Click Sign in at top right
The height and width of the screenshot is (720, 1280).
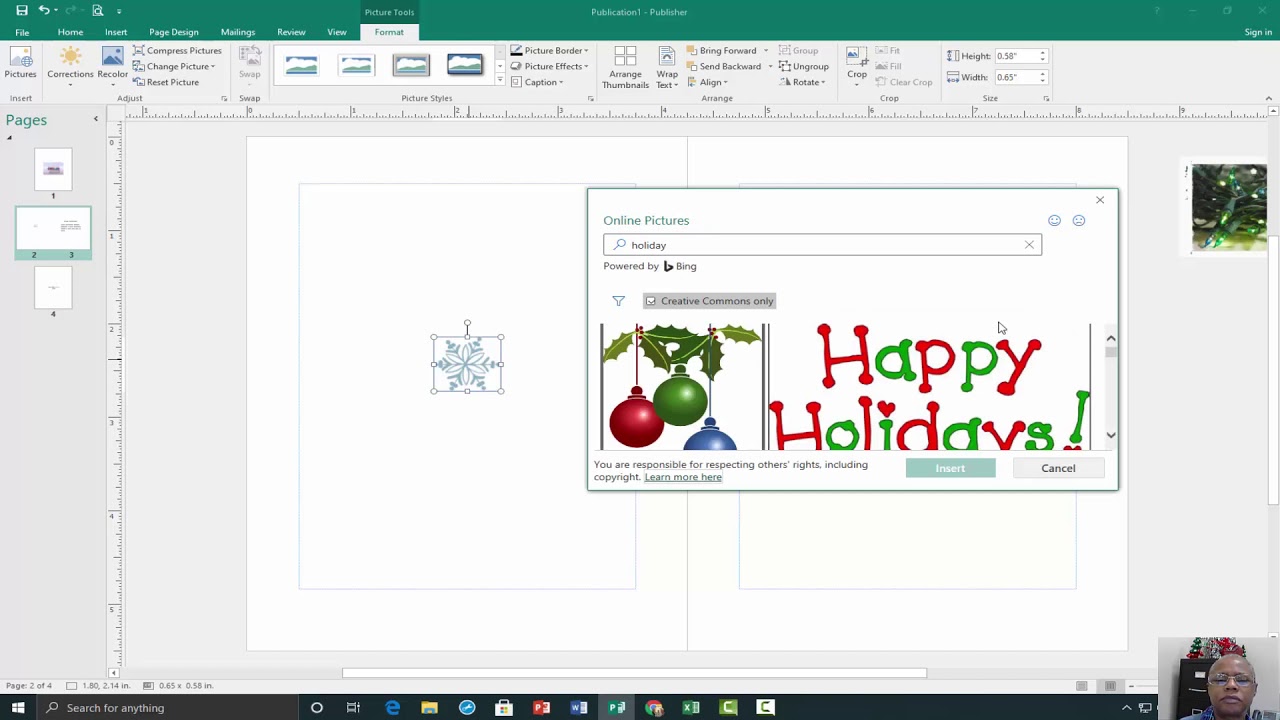click(x=1258, y=32)
